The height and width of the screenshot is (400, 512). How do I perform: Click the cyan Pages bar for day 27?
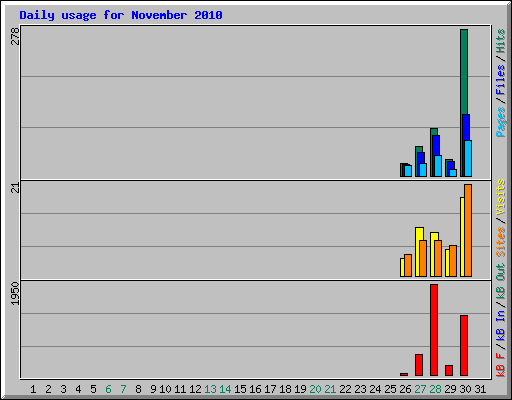(423, 170)
